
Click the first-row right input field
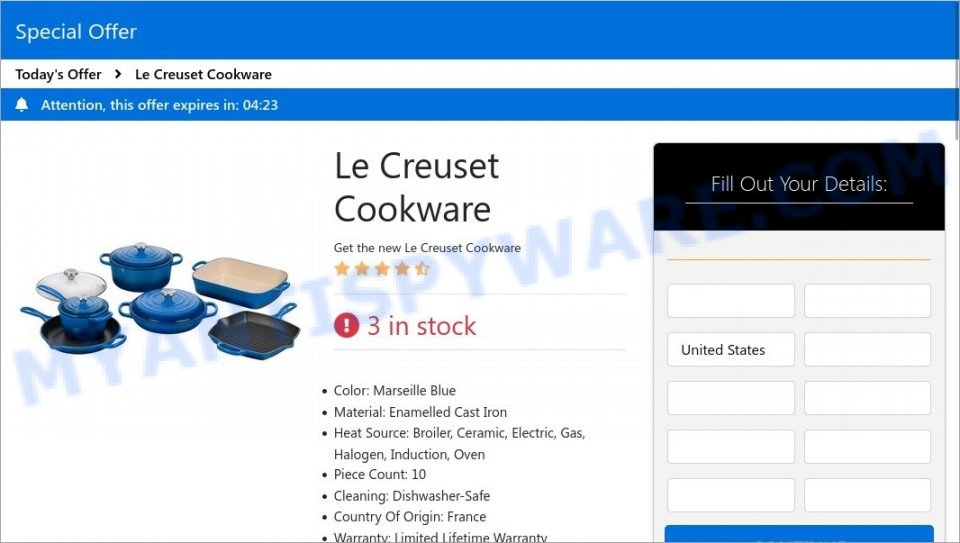click(868, 301)
